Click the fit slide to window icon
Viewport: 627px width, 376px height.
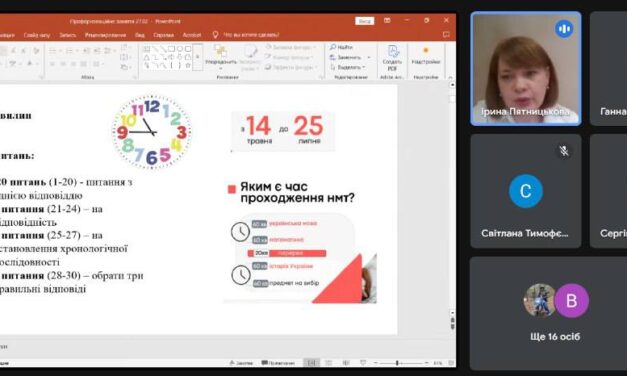(x=451, y=363)
